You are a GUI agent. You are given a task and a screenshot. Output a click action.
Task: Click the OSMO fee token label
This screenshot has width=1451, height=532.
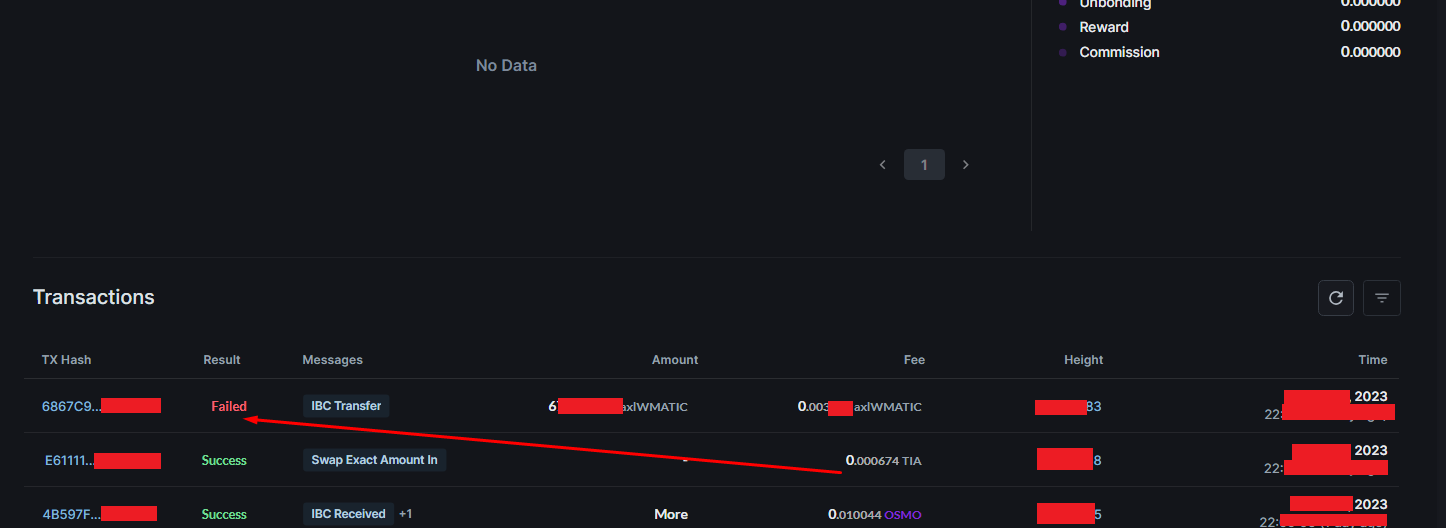tap(902, 515)
